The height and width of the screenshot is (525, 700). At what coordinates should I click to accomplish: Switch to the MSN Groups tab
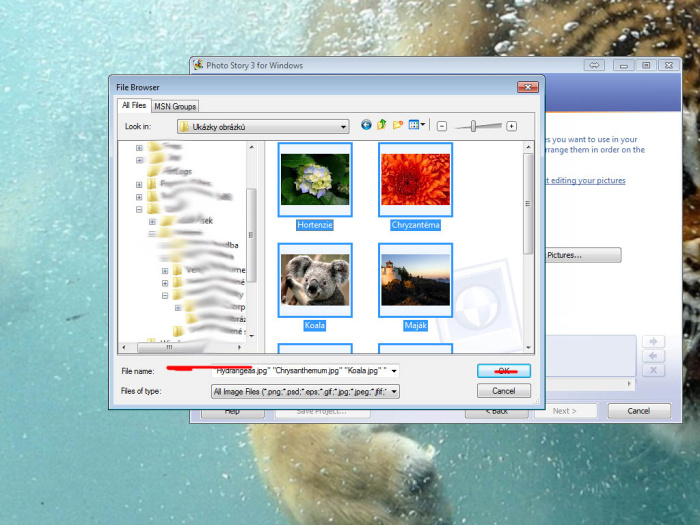pos(175,106)
